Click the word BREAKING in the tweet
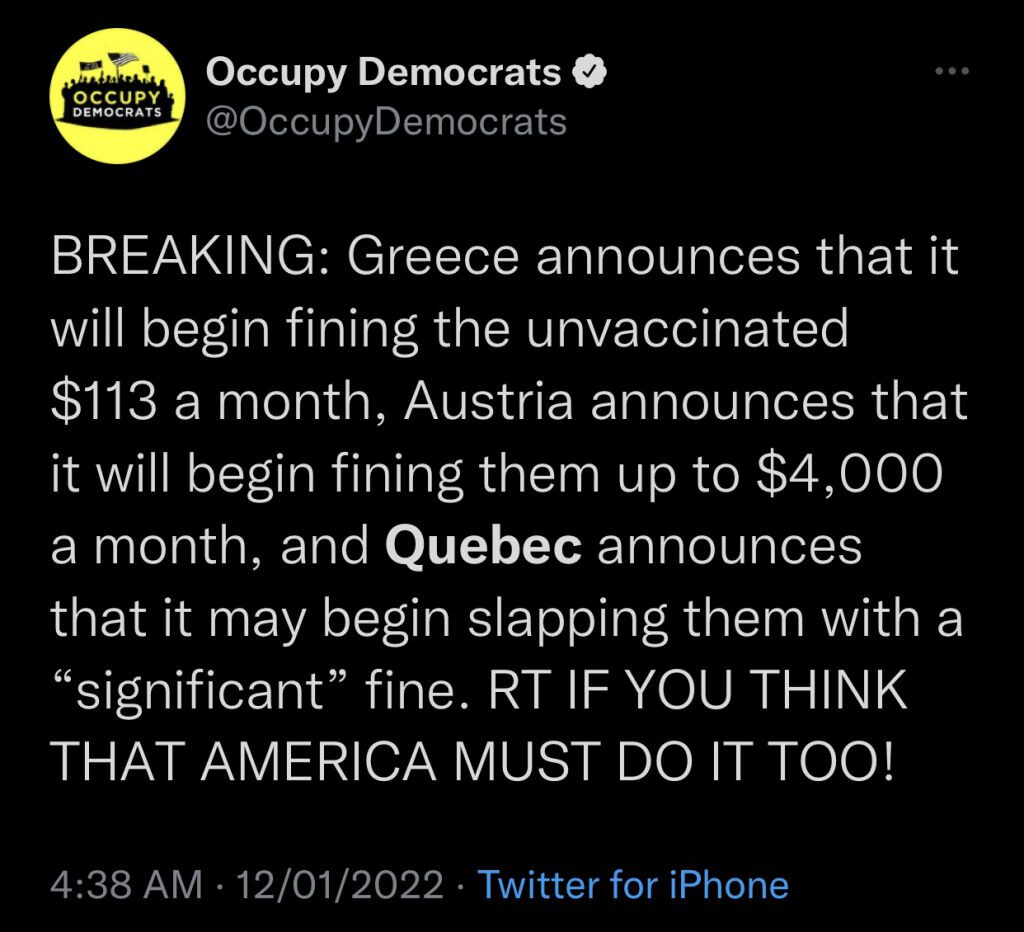Screen dimensions: 1024x932 tap(183, 256)
